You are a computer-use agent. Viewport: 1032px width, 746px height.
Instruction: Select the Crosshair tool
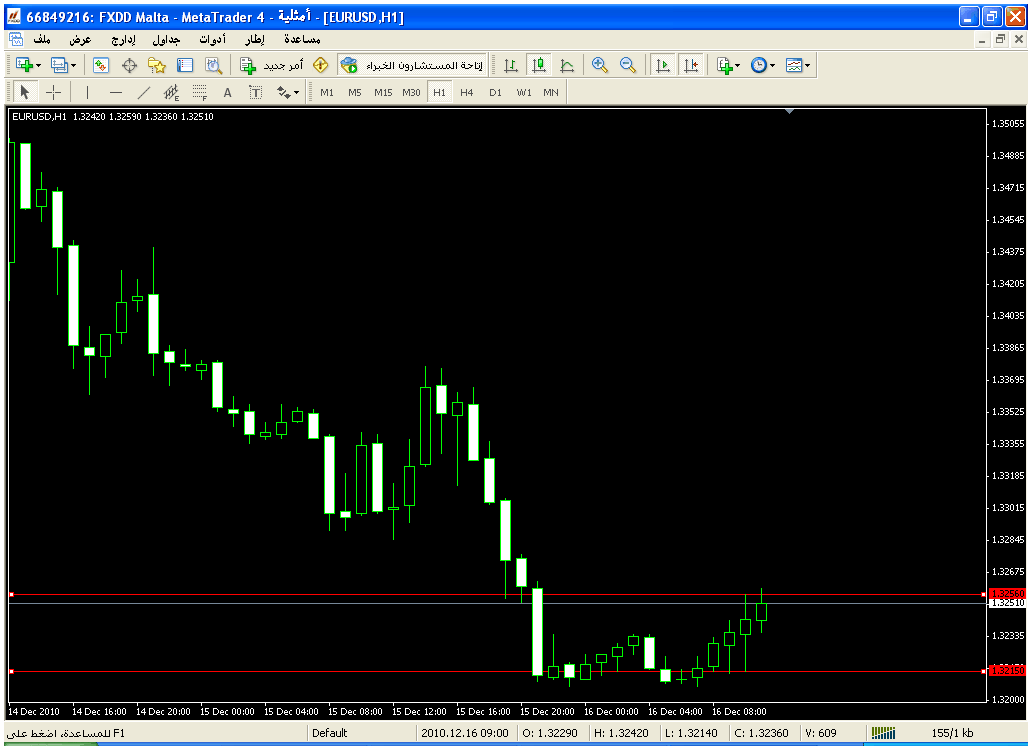pyautogui.click(x=53, y=92)
